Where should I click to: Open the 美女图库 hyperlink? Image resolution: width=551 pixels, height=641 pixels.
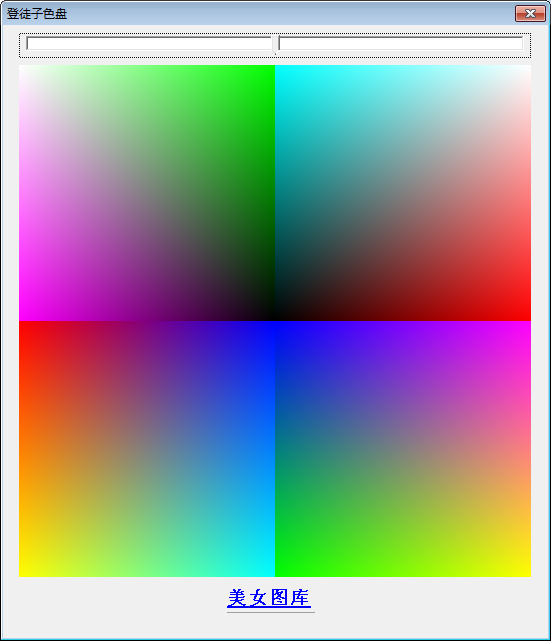point(269,598)
